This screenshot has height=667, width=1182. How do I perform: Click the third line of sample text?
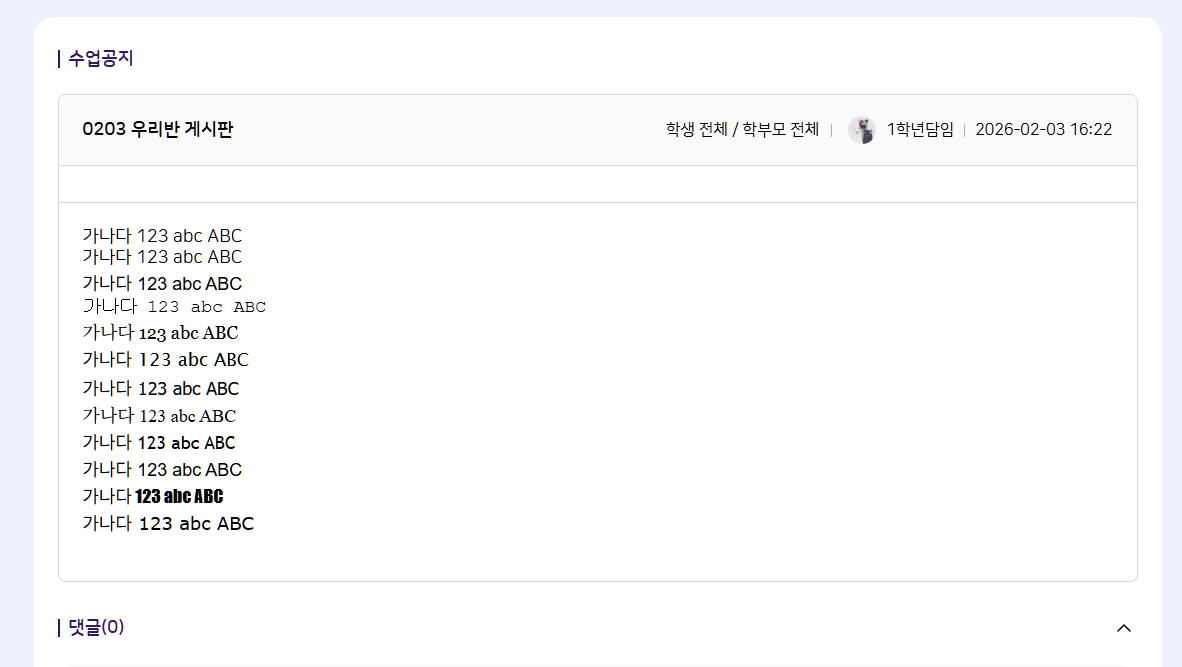(x=162, y=283)
